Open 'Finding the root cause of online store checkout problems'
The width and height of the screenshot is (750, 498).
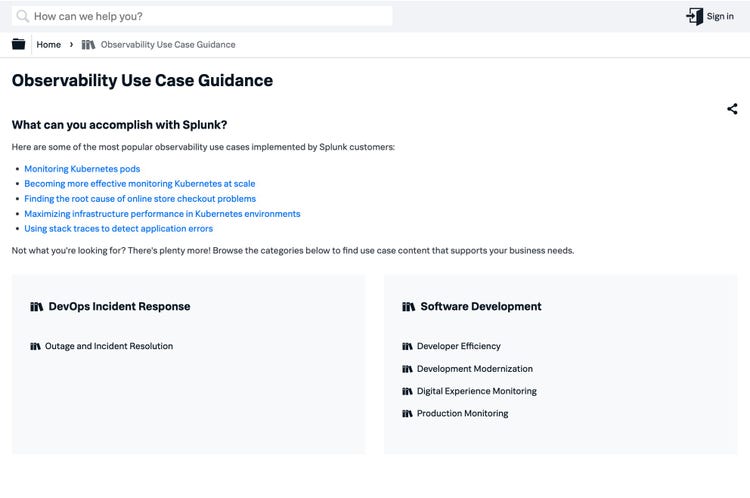click(x=140, y=199)
